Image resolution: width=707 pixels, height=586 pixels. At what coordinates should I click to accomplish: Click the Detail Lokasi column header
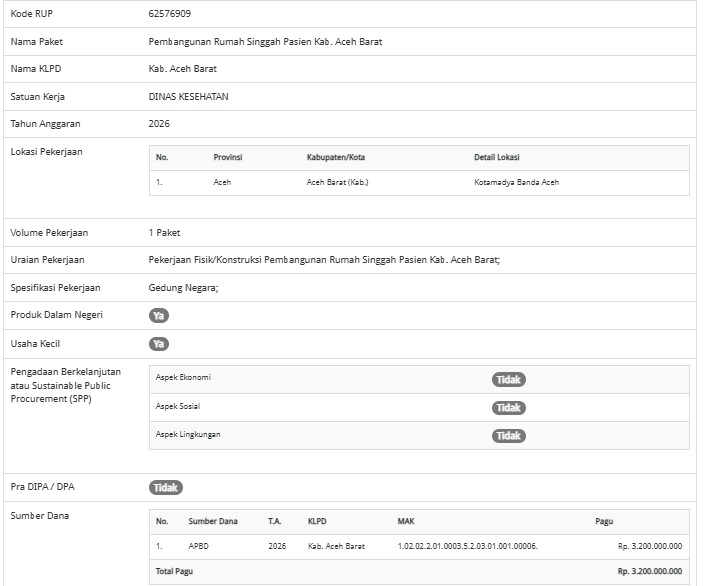(496, 158)
